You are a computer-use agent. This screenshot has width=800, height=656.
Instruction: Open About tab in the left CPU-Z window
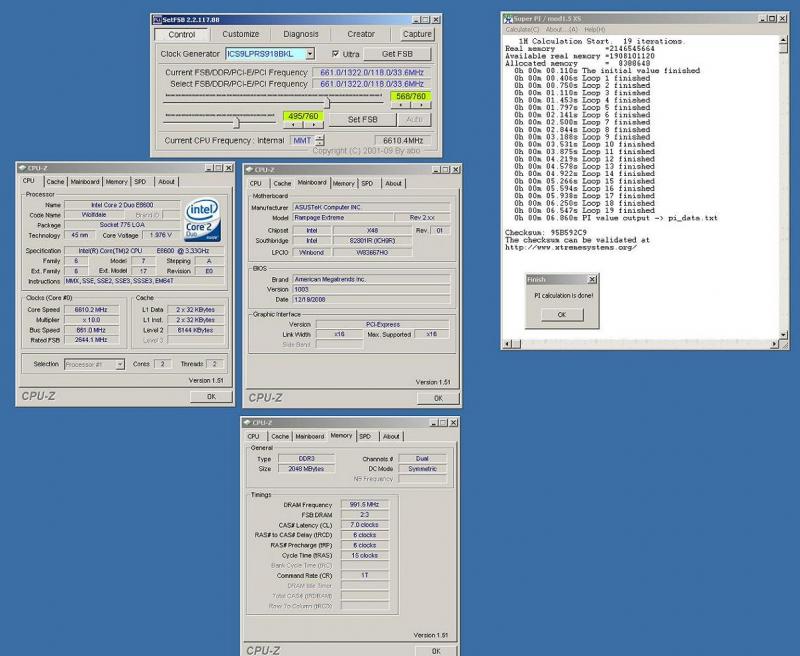[x=166, y=182]
